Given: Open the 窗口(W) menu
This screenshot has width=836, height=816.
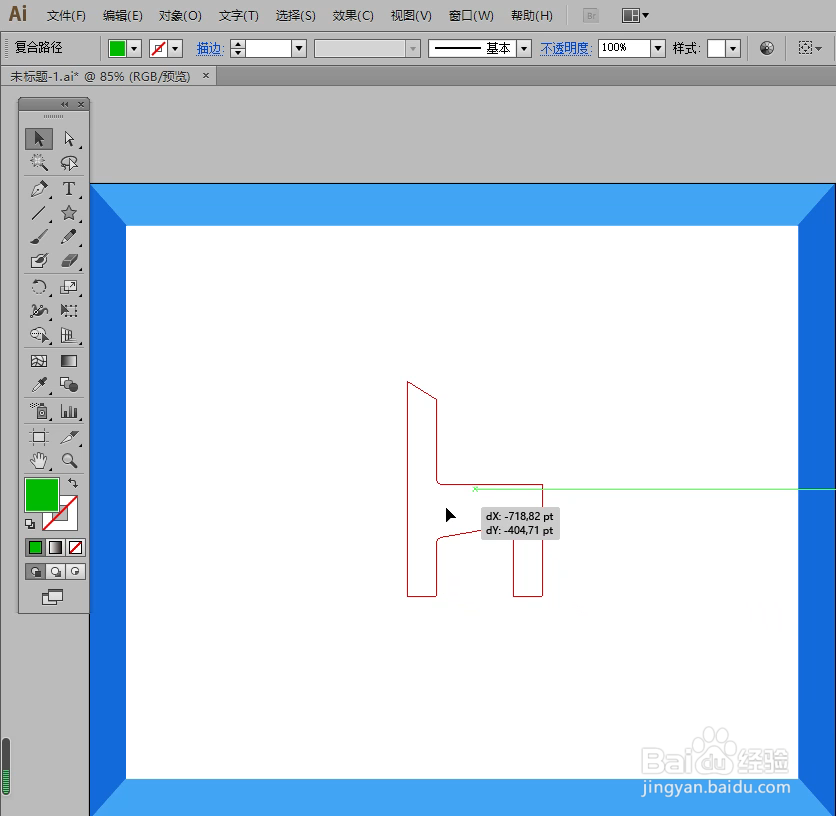Looking at the screenshot, I should (471, 16).
